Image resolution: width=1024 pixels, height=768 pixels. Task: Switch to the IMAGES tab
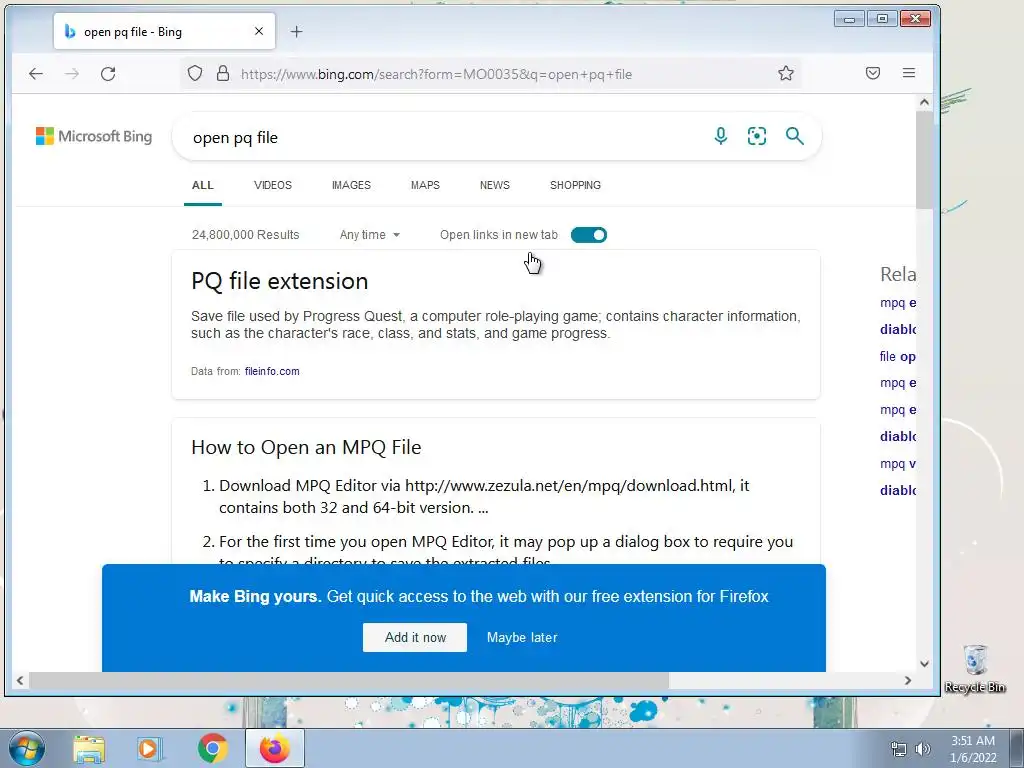click(x=351, y=185)
